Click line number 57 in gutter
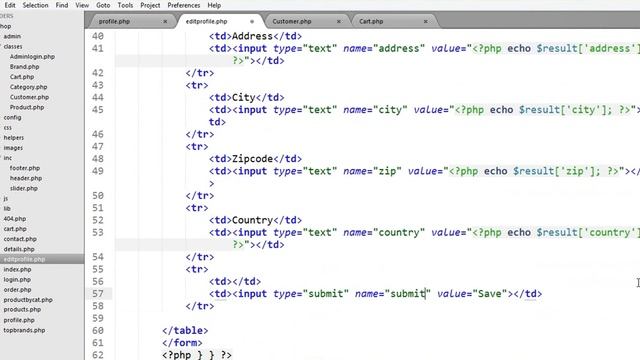The image size is (640, 360). pyautogui.click(x=98, y=294)
